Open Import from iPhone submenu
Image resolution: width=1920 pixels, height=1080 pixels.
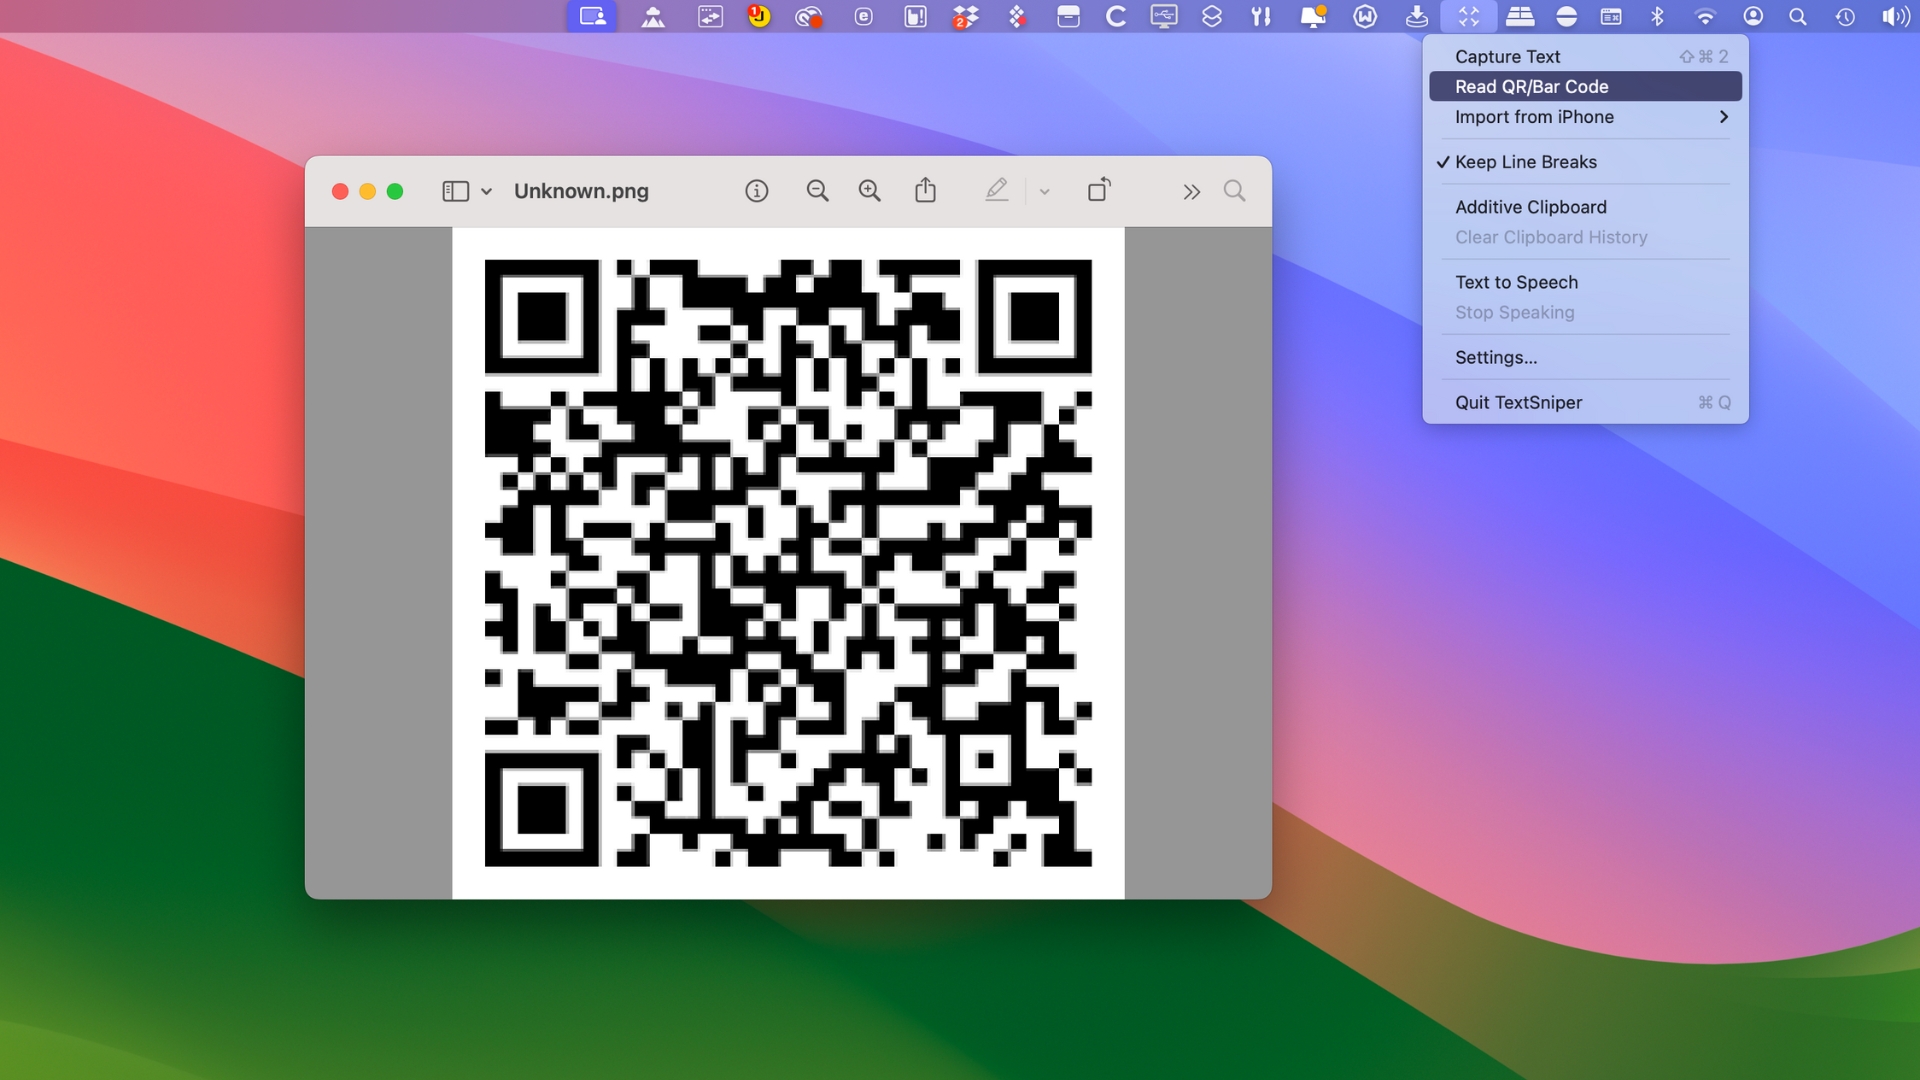click(1585, 117)
